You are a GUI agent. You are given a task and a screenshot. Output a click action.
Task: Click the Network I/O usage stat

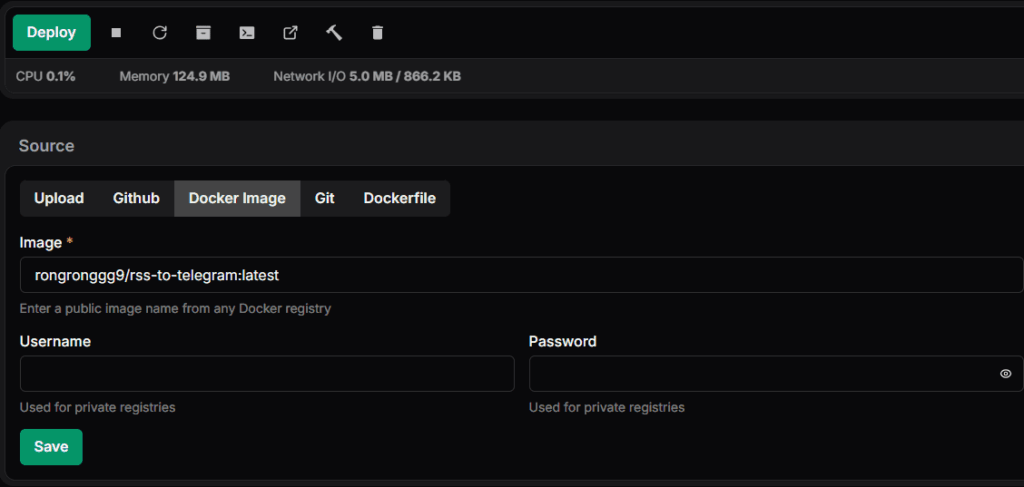[366, 76]
